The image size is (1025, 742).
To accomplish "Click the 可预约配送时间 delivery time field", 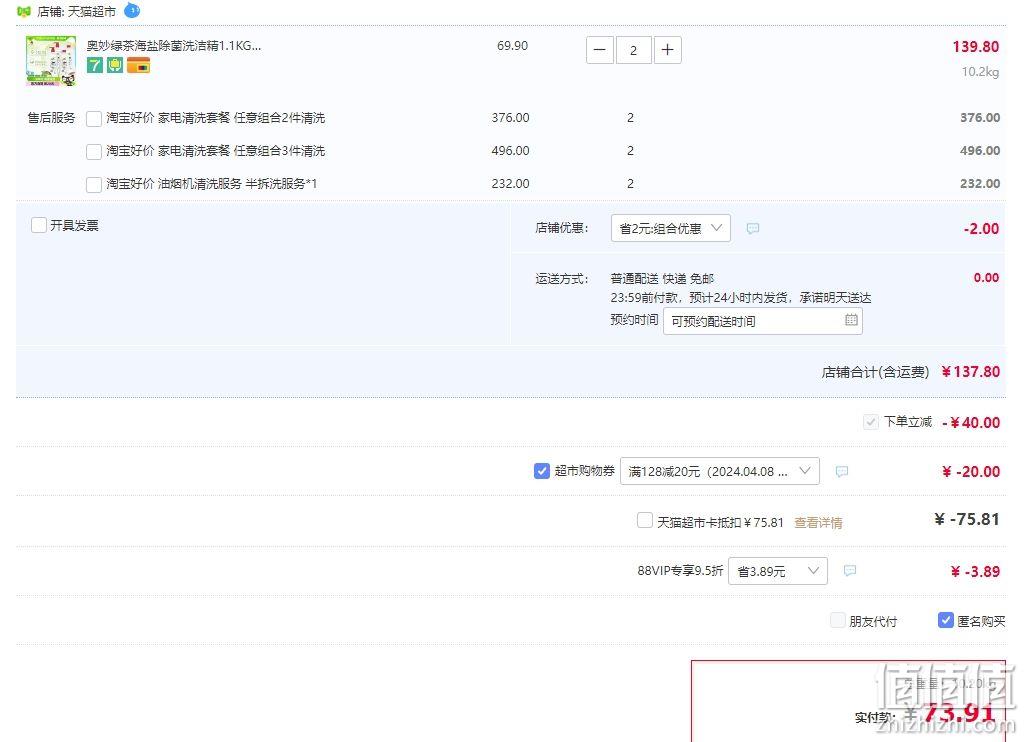I will point(763,321).
